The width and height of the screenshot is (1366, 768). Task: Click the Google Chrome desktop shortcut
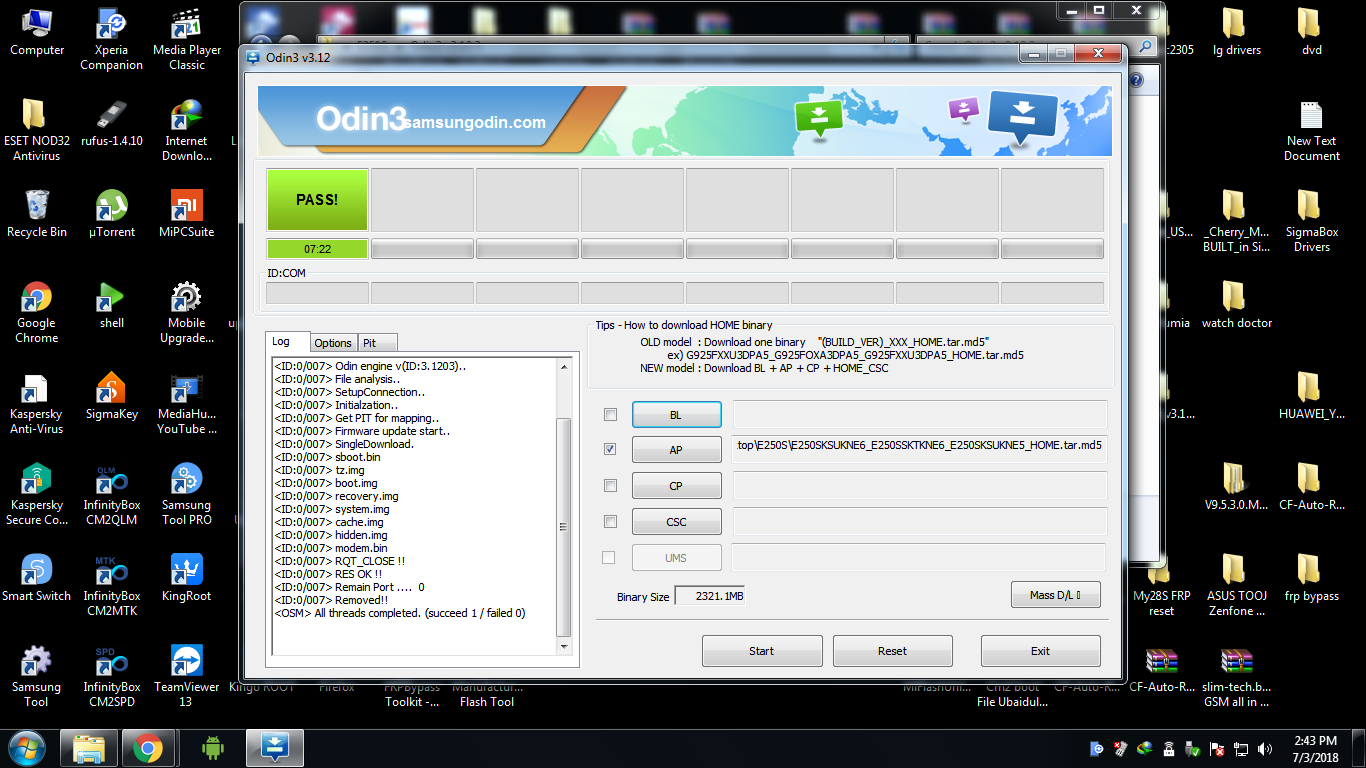37,313
